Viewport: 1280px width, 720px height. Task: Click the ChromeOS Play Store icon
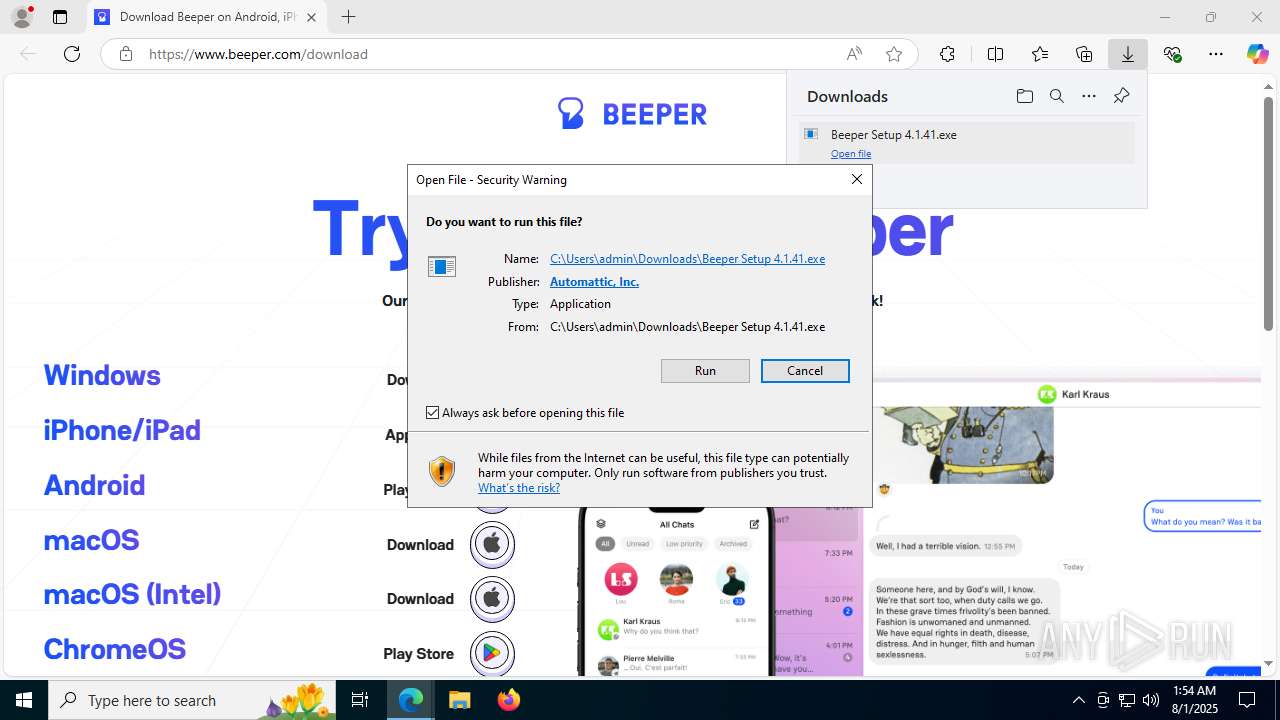(x=492, y=653)
